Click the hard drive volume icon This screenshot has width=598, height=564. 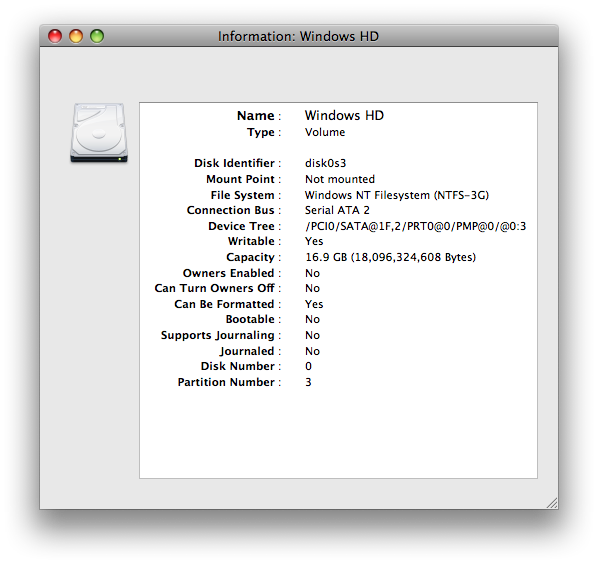click(x=99, y=133)
